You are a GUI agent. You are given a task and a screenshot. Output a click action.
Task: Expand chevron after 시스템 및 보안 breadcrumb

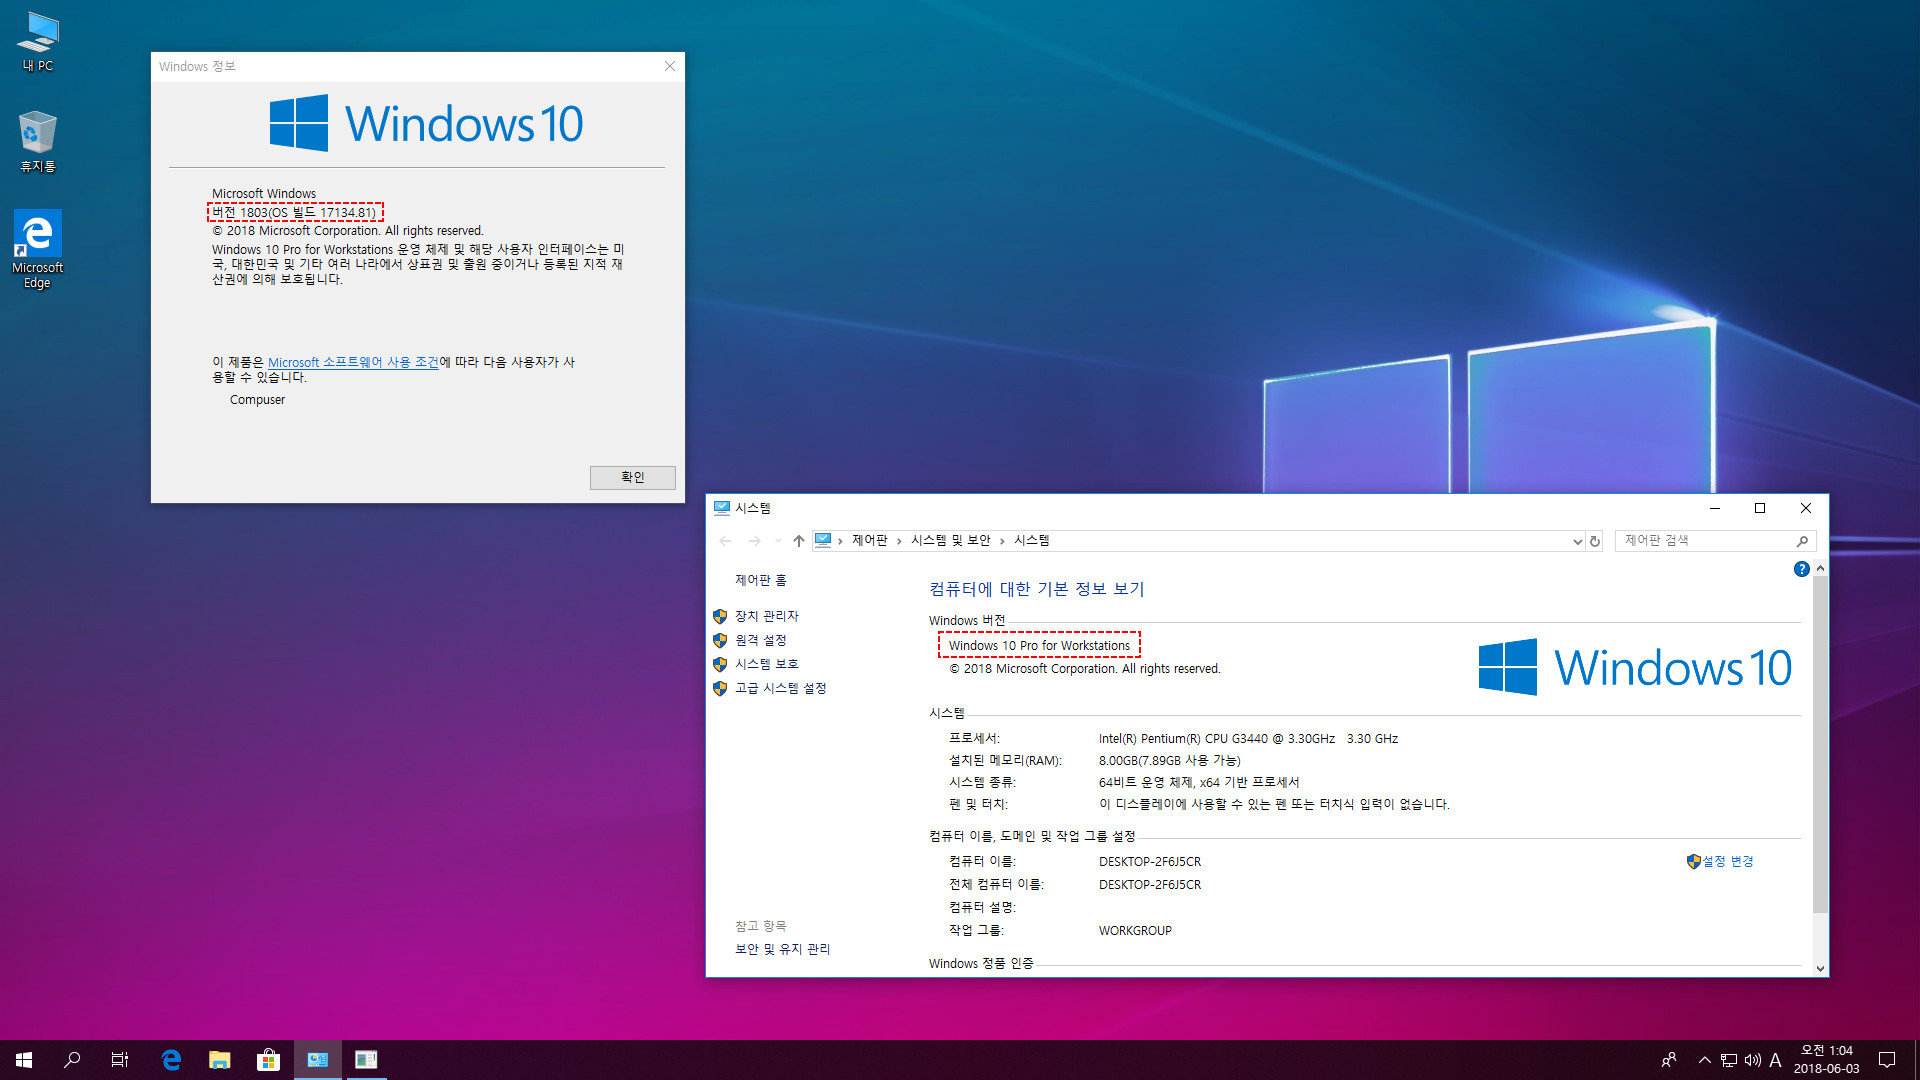tap(1002, 541)
